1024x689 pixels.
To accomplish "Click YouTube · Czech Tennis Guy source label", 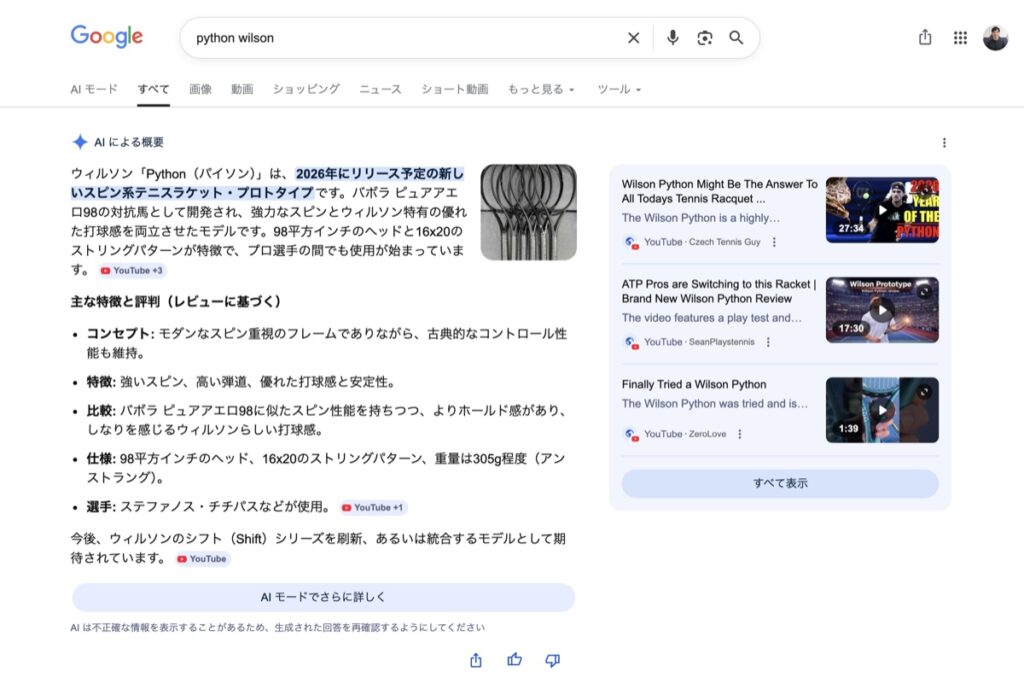I will 702,242.
